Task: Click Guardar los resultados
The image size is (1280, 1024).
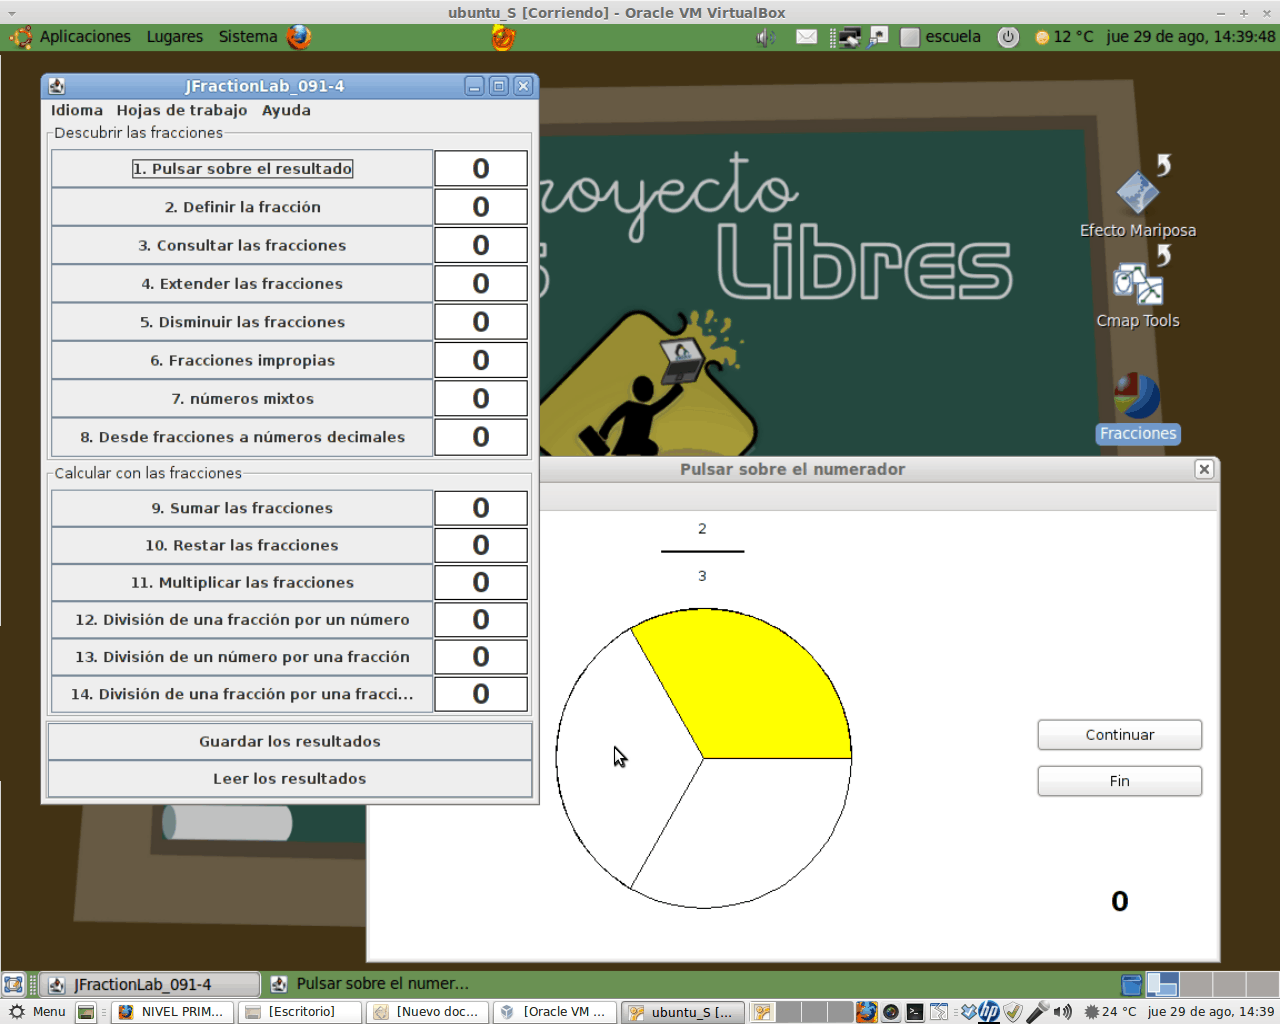Action: click(289, 741)
